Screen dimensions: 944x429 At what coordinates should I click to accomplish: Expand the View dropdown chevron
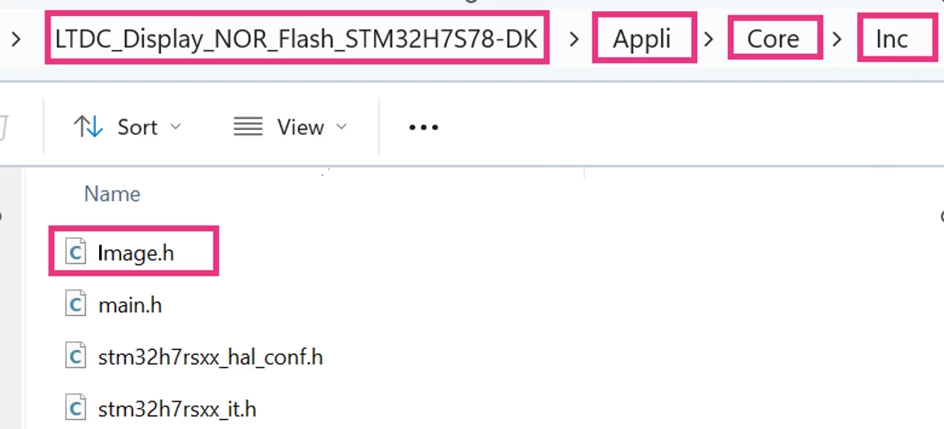(341, 127)
